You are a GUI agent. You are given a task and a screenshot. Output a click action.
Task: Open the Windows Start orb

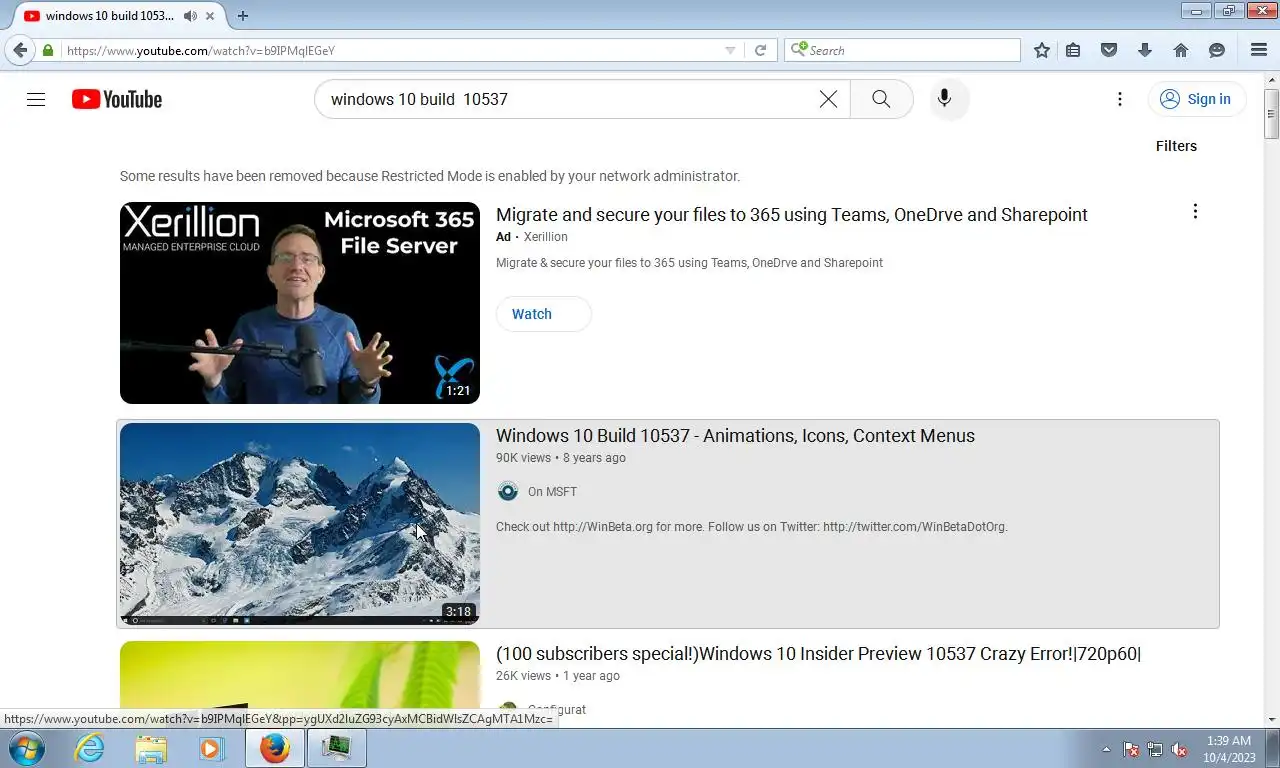point(27,748)
